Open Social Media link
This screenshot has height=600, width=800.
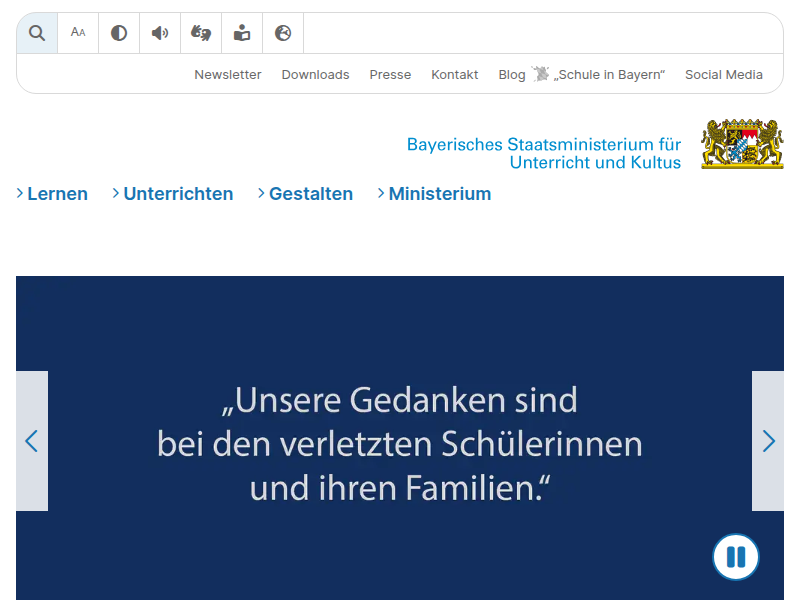(x=723, y=74)
